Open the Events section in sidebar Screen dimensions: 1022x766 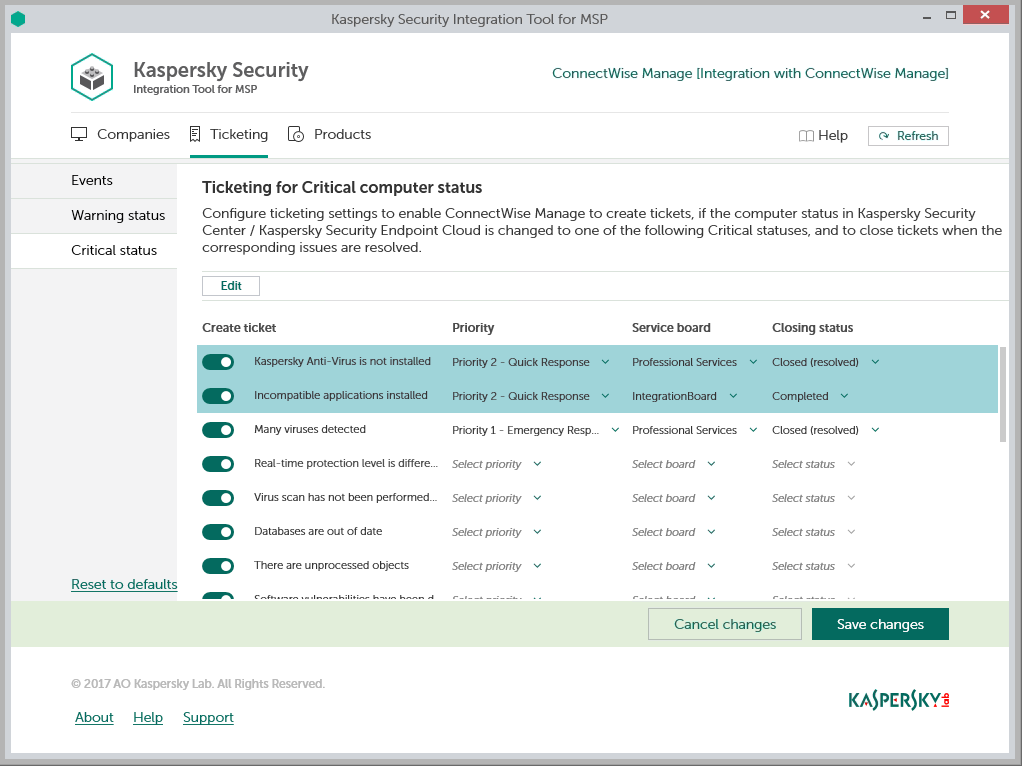(x=92, y=180)
